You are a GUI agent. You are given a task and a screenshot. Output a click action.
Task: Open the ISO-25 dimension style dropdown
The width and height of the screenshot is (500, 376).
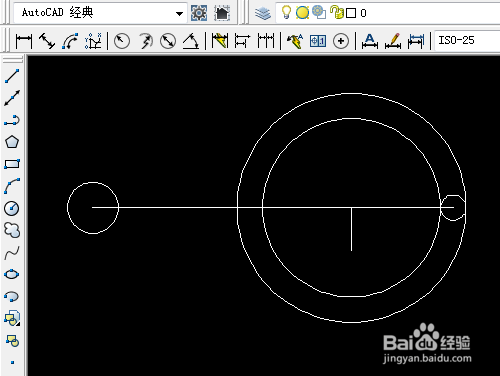coord(468,41)
